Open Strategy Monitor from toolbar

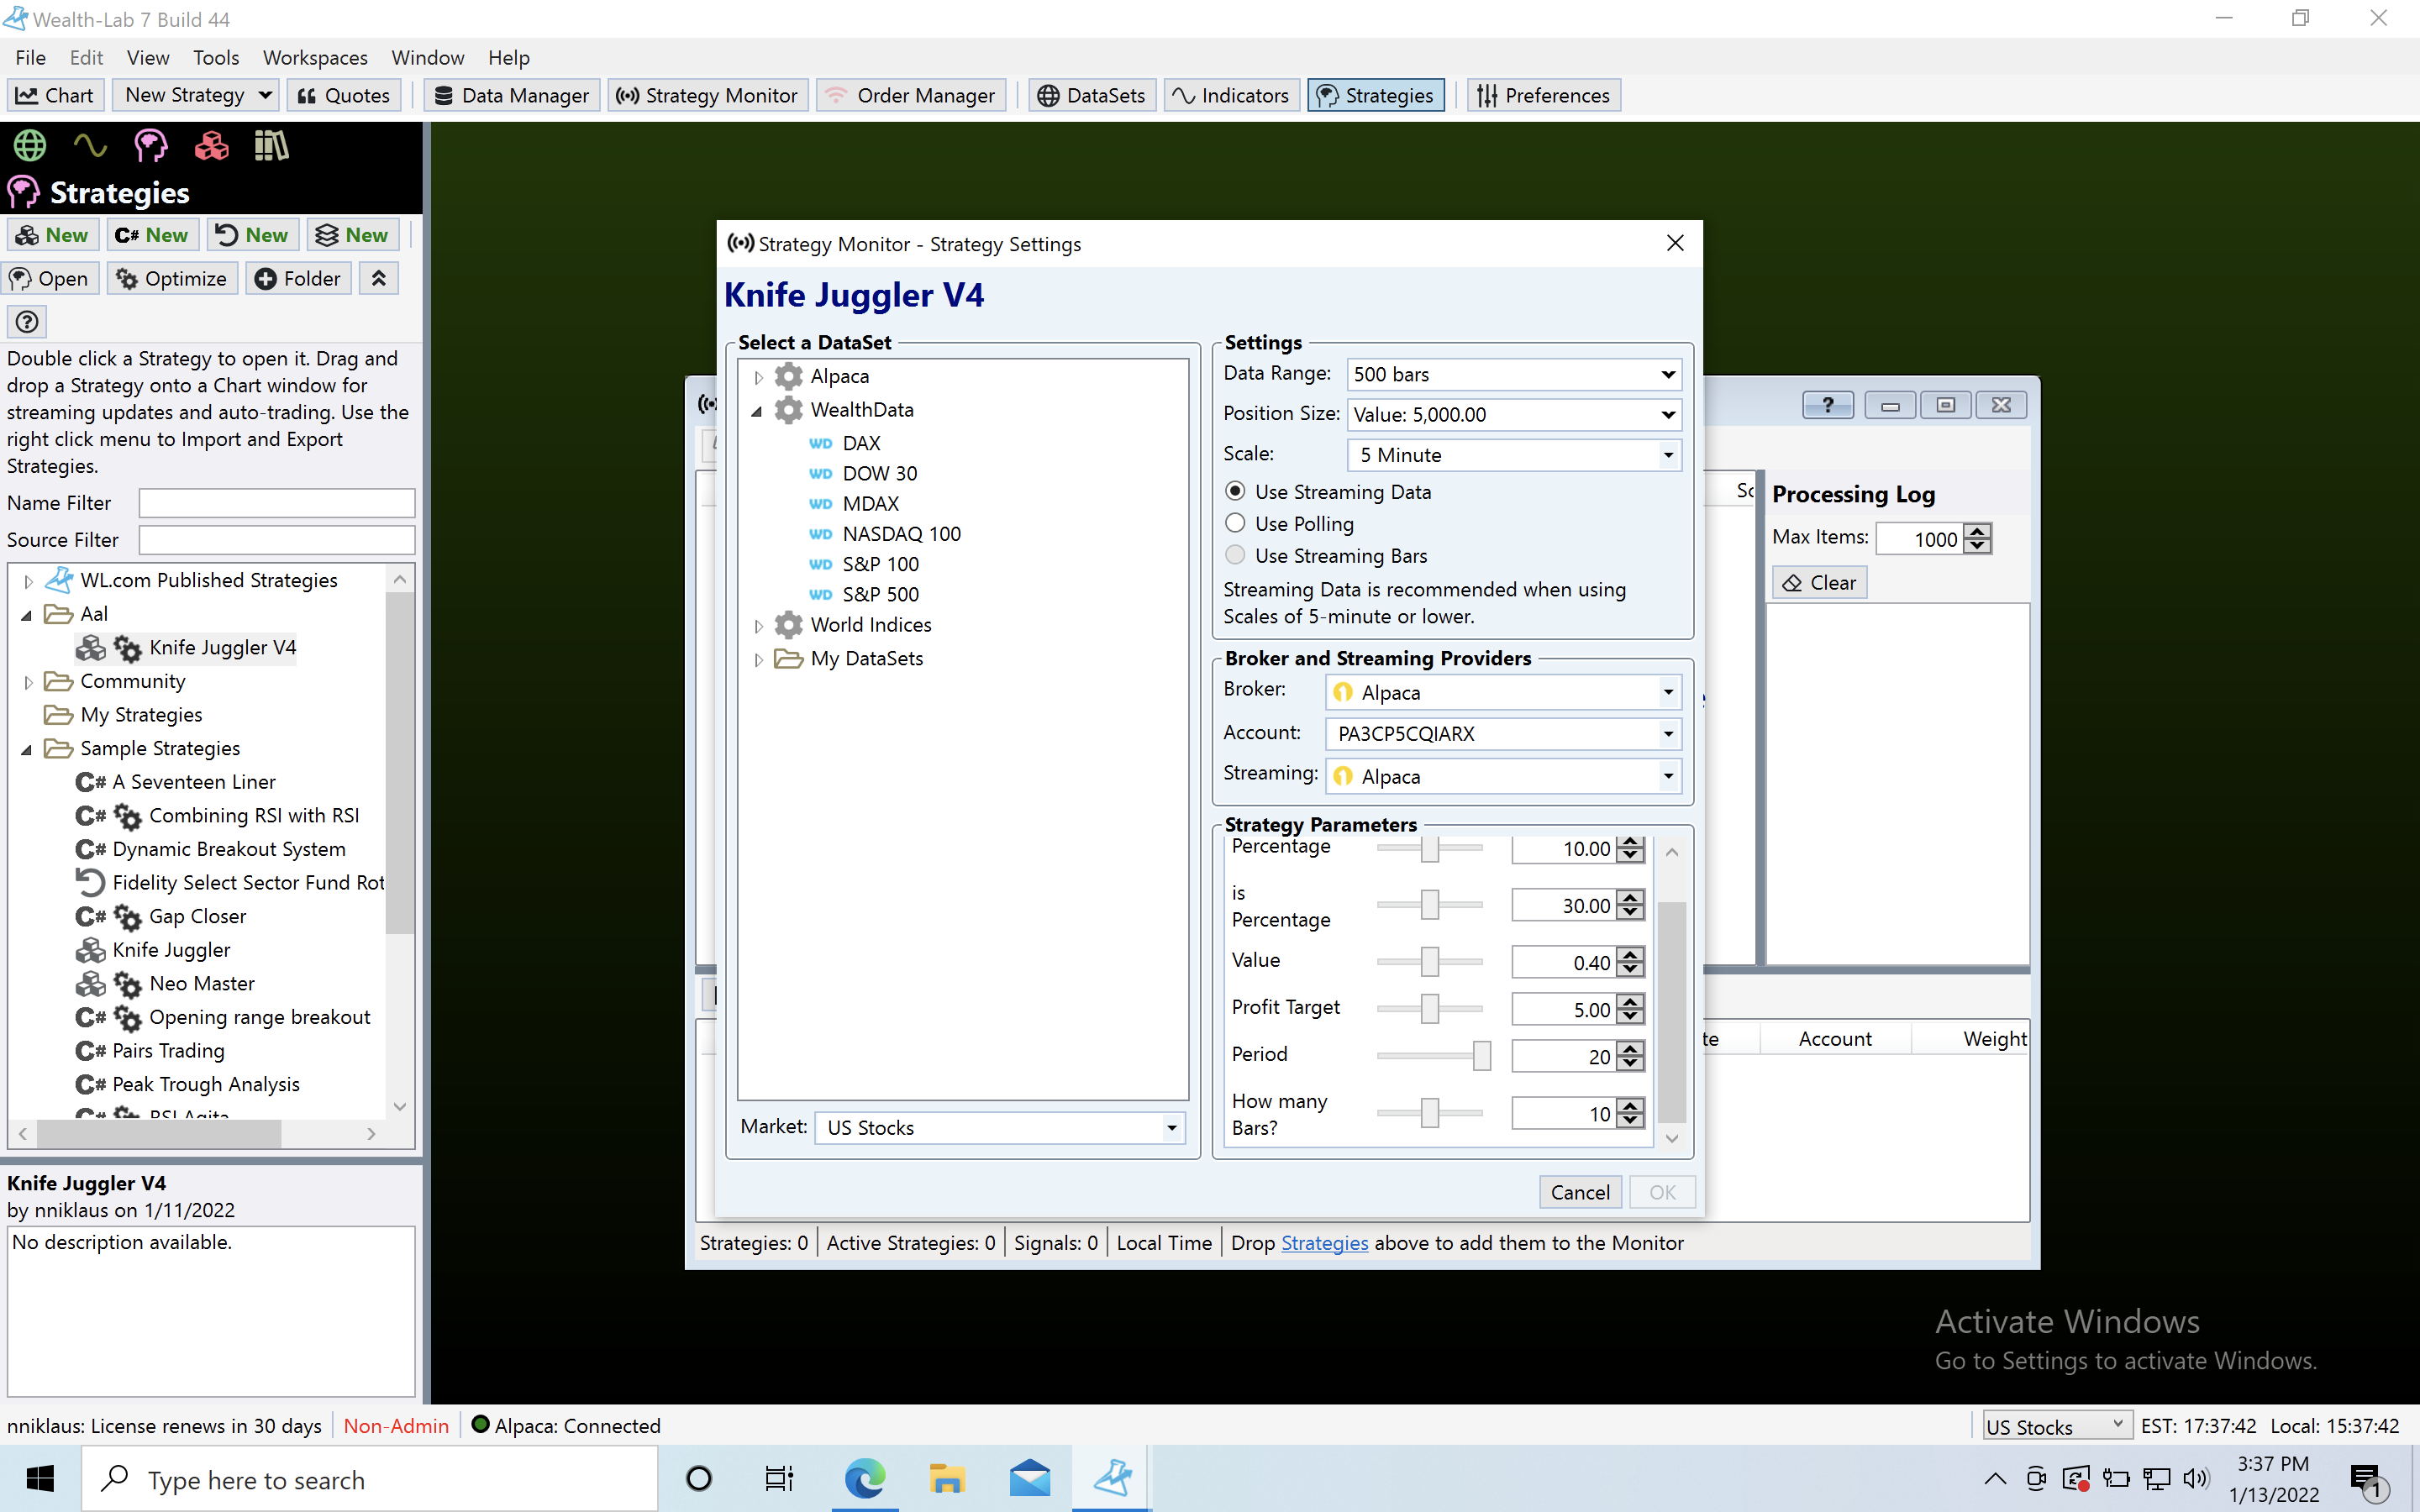(x=707, y=95)
